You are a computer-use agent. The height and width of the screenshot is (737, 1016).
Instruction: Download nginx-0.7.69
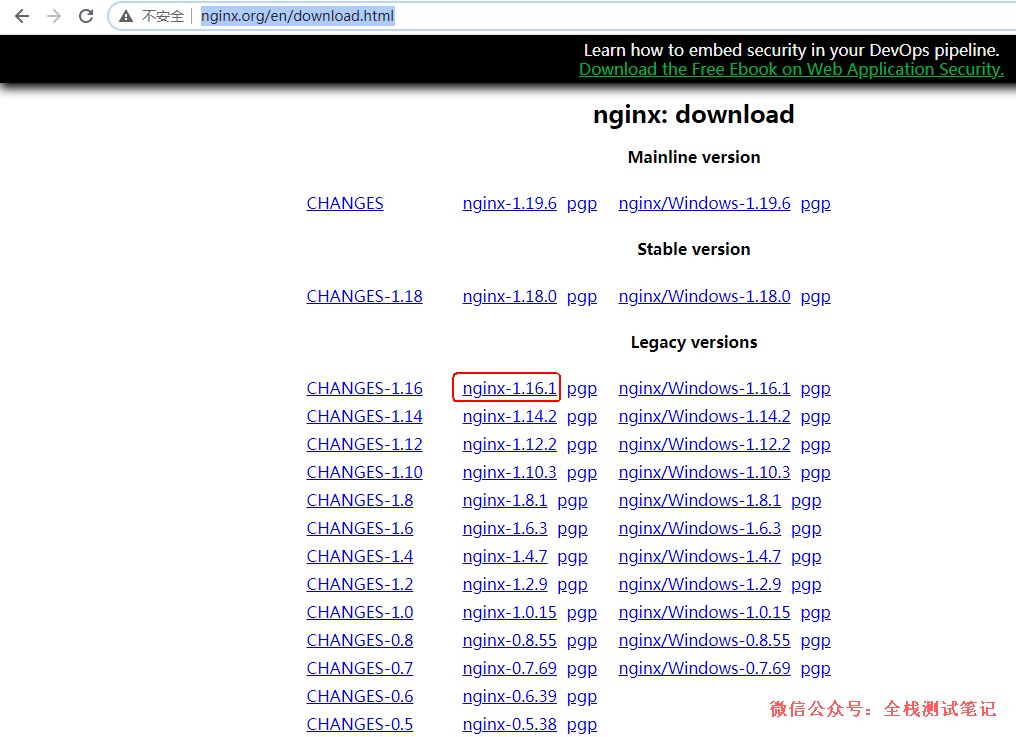pos(509,668)
